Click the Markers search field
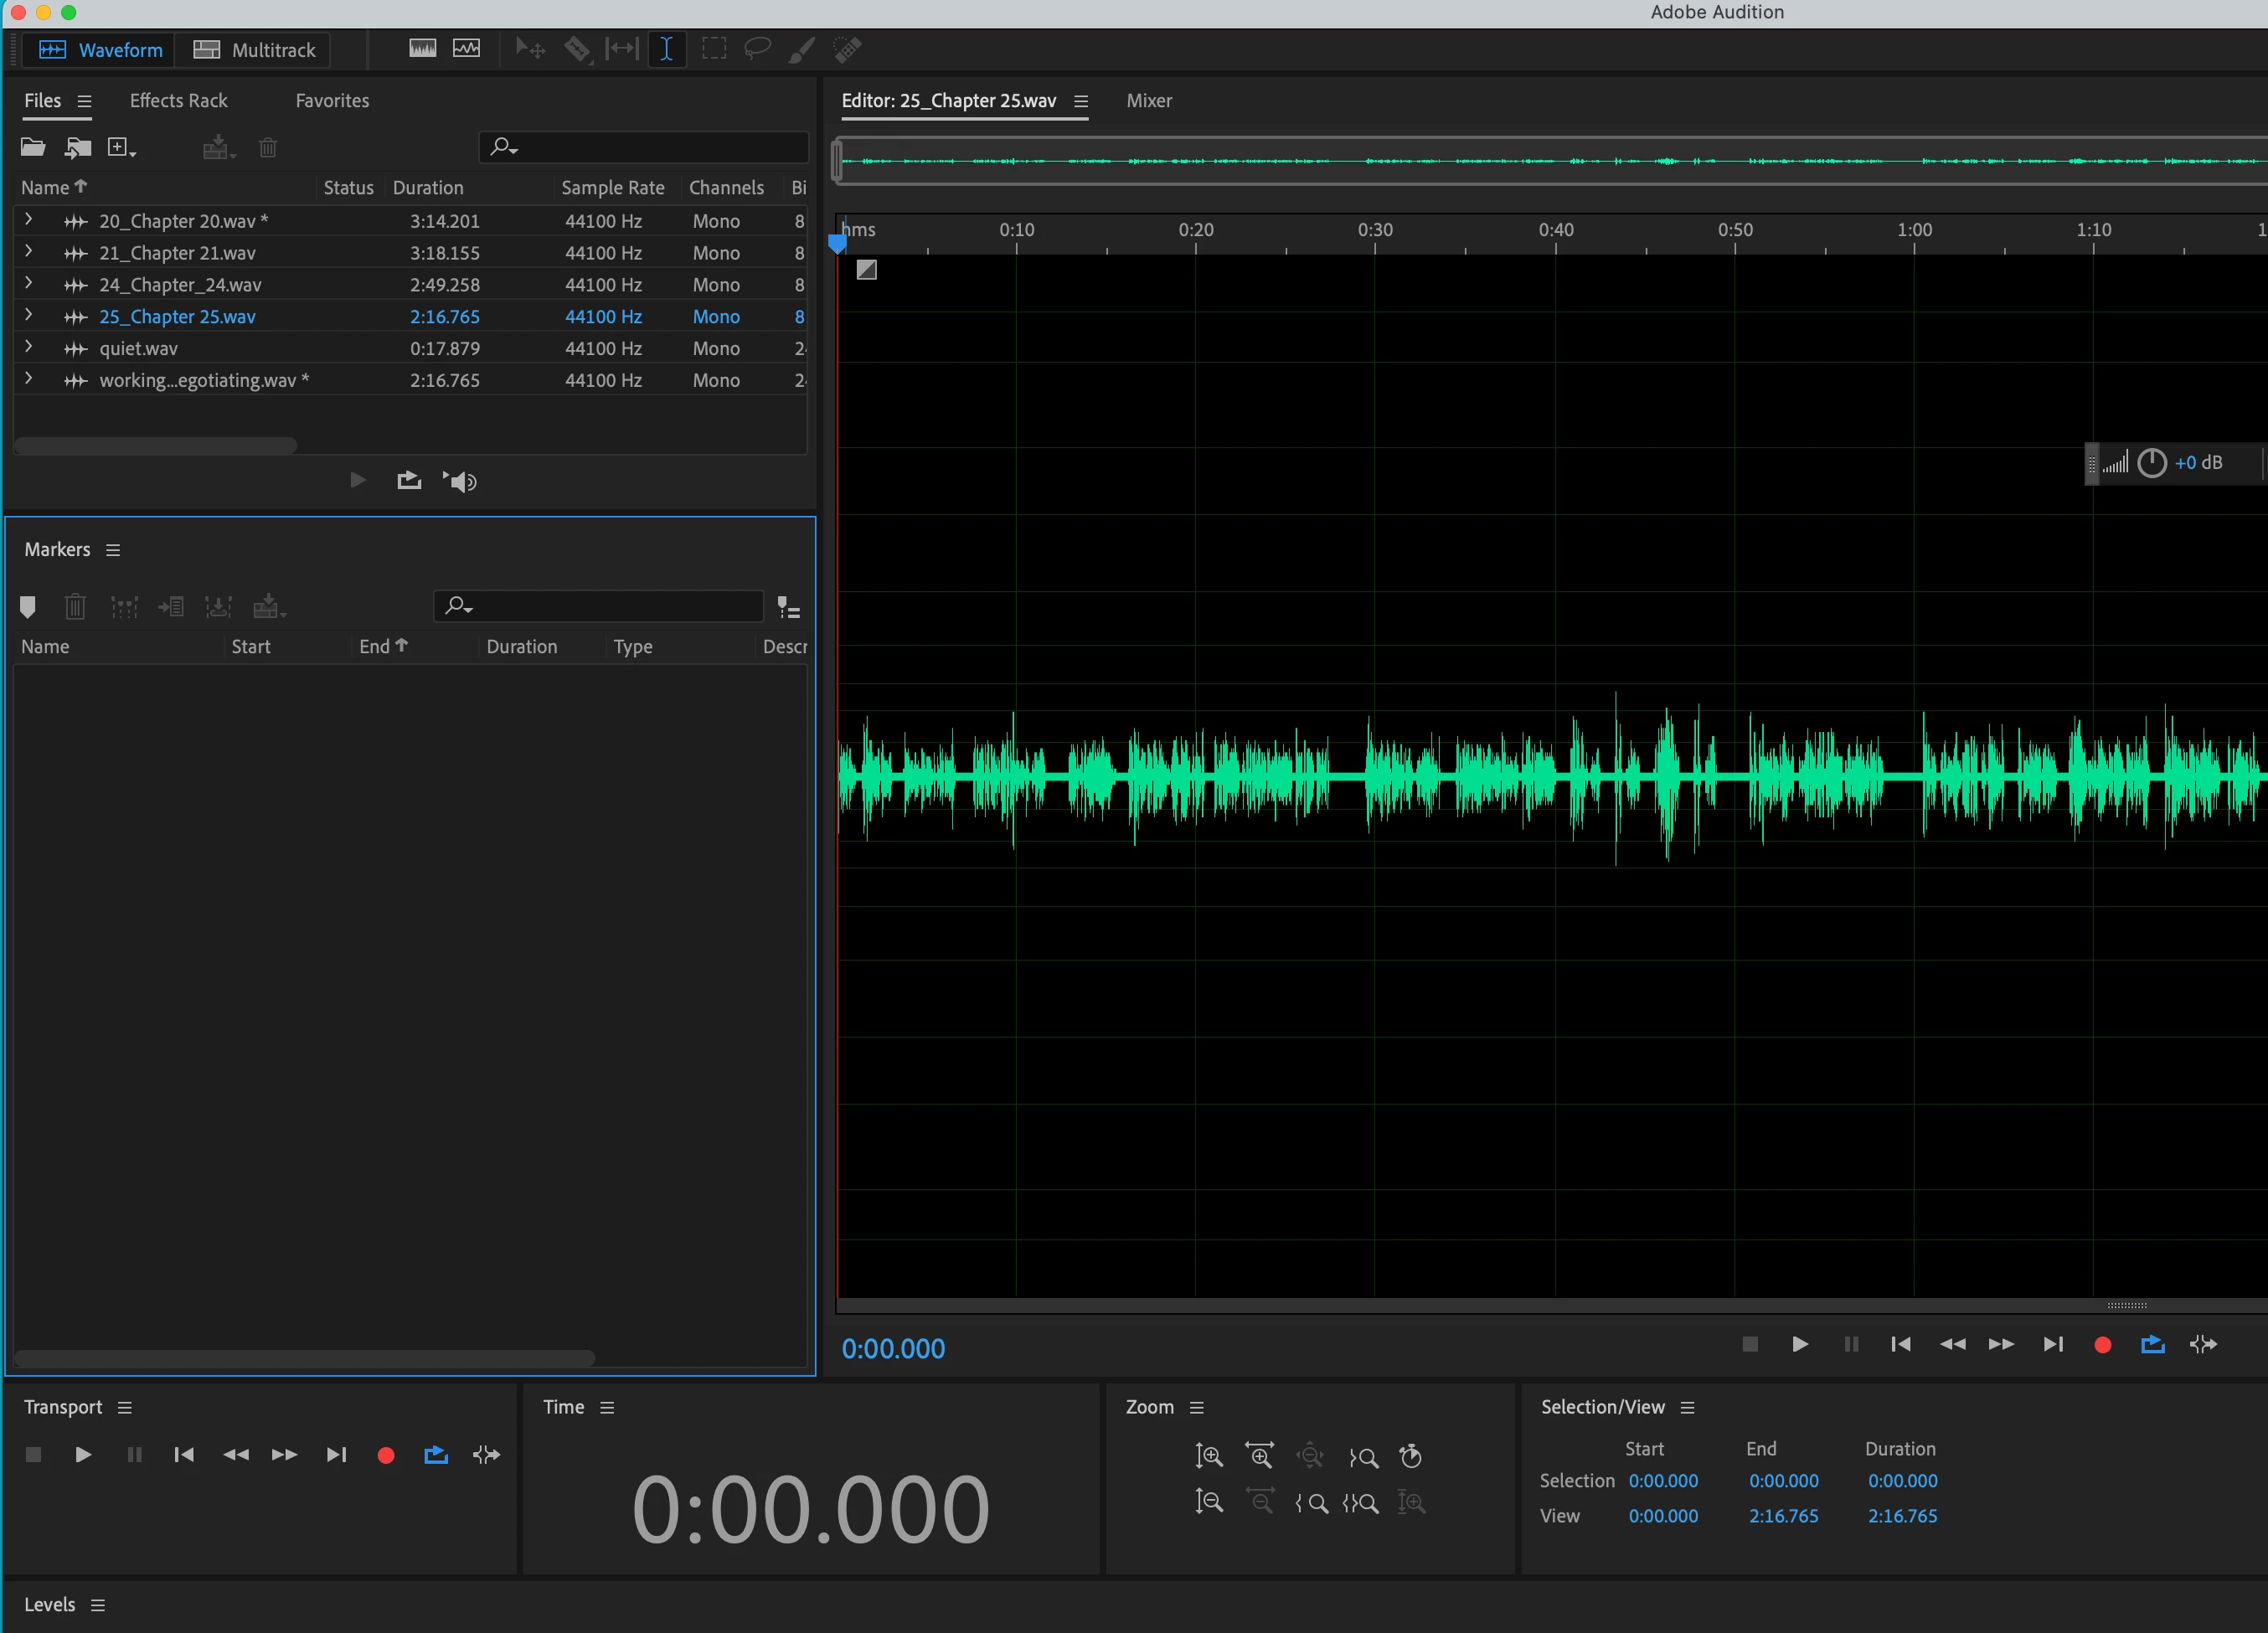This screenshot has height=1633, width=2268. [x=610, y=606]
